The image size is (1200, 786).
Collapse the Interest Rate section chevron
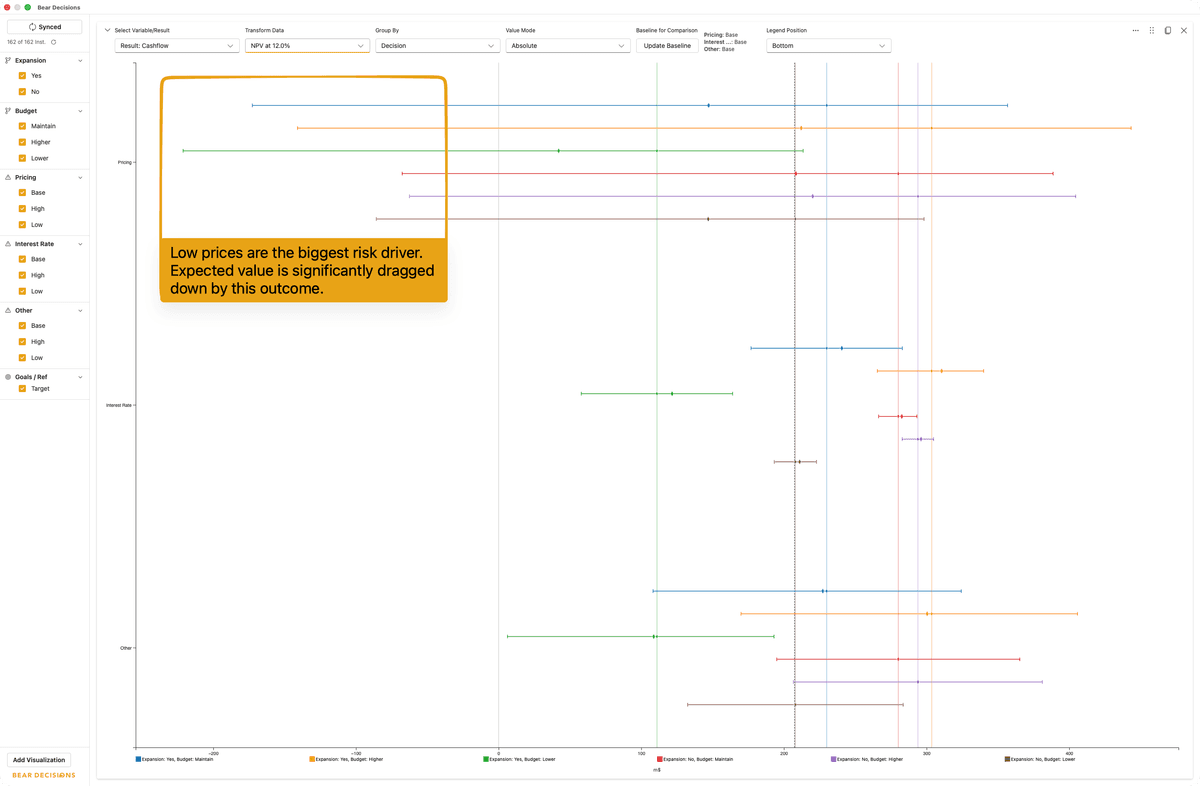click(x=81, y=244)
